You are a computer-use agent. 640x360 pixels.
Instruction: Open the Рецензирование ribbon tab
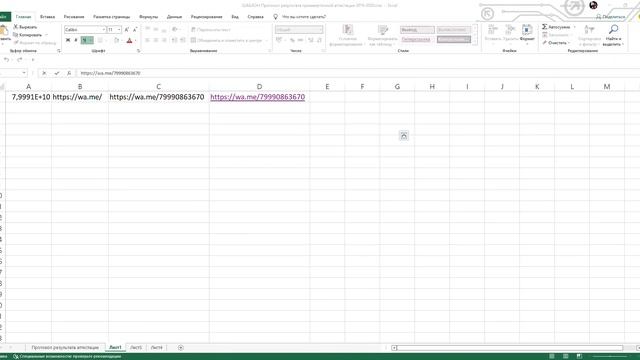pyautogui.click(x=207, y=17)
